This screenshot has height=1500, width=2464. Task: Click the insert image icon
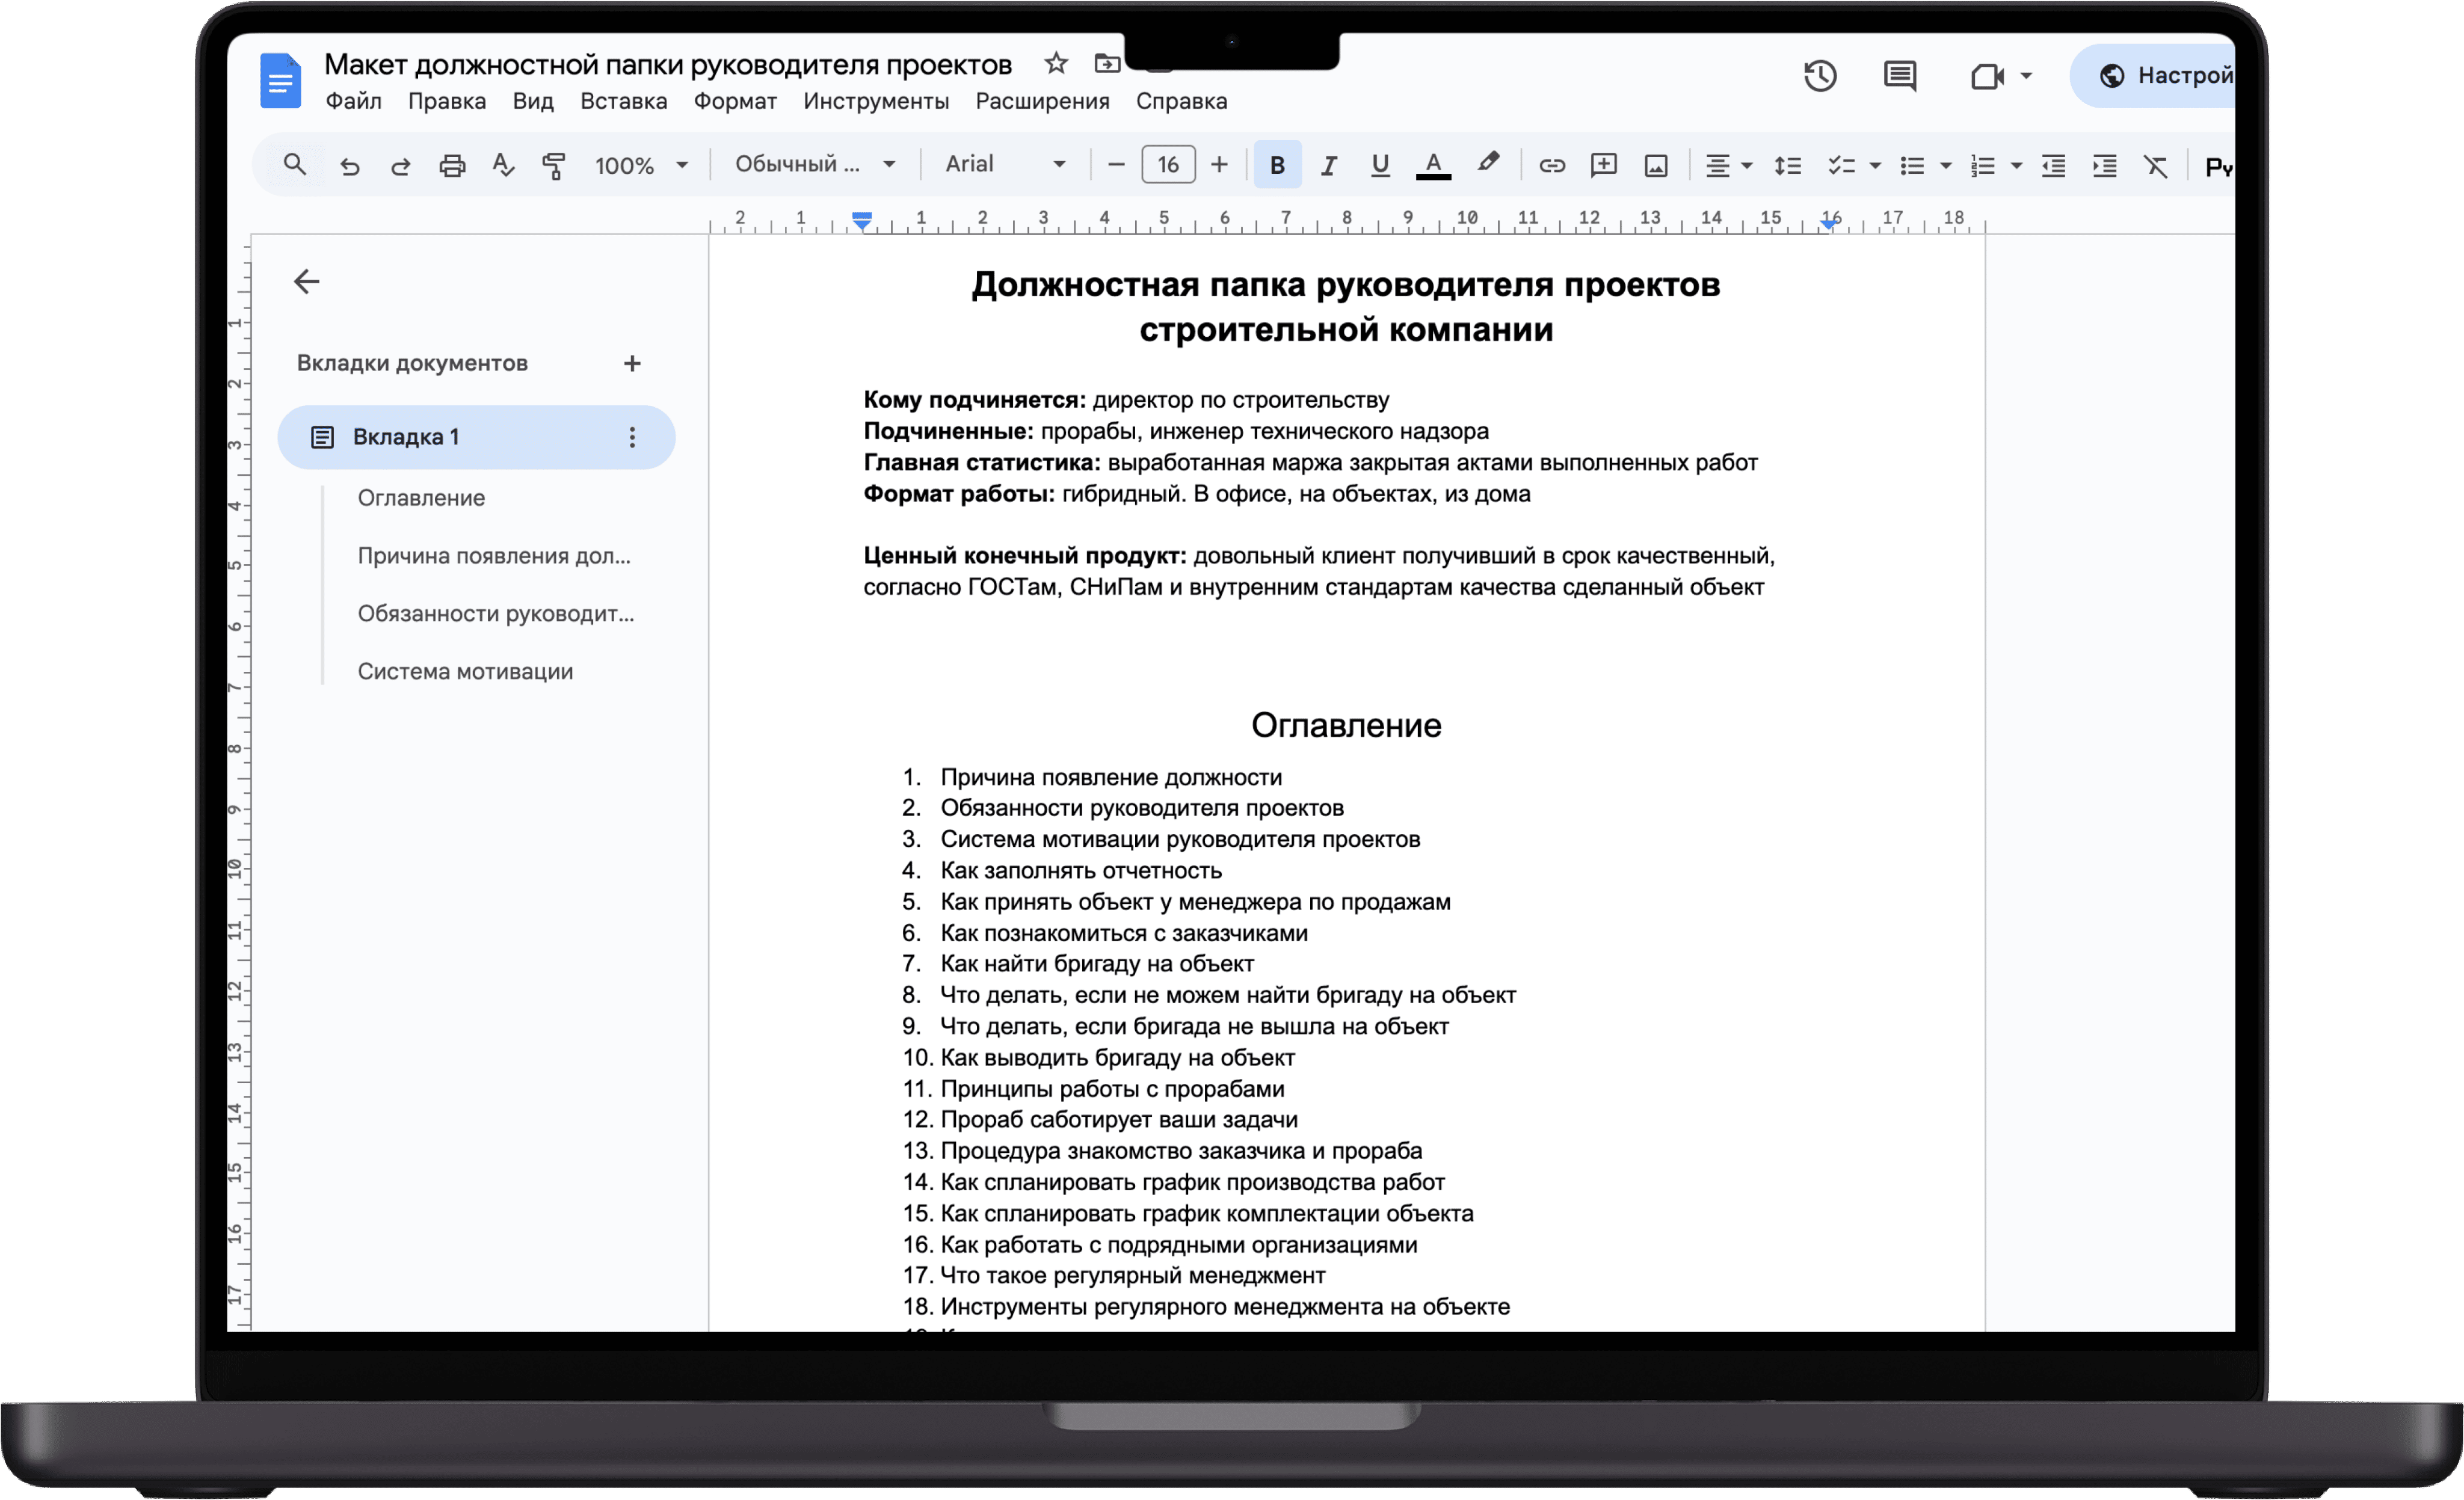[x=1655, y=165]
